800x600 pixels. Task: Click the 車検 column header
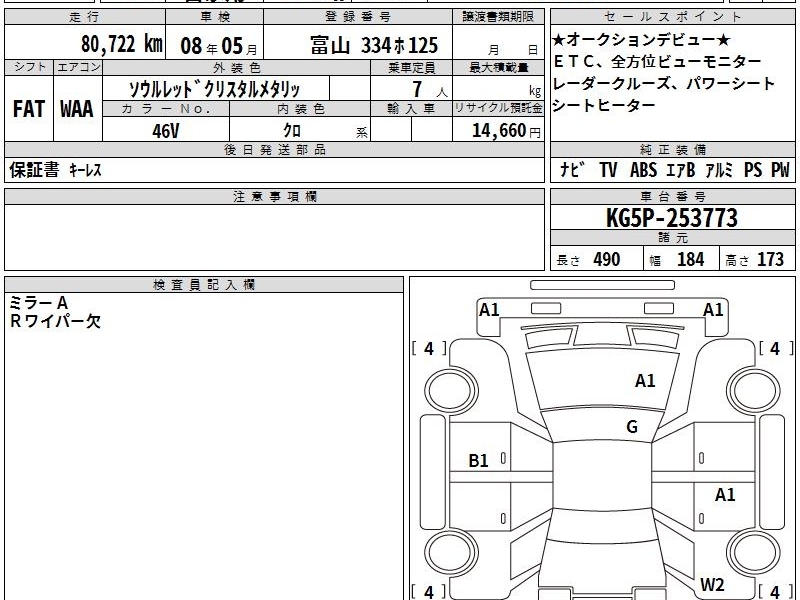pyautogui.click(x=215, y=17)
